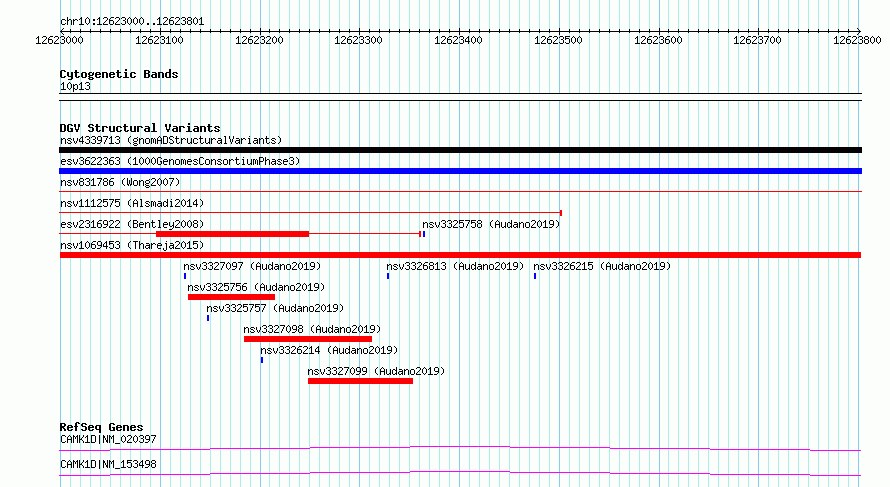Click ruler position 12623200
Screen dimensions: 890x487
click(x=259, y=40)
